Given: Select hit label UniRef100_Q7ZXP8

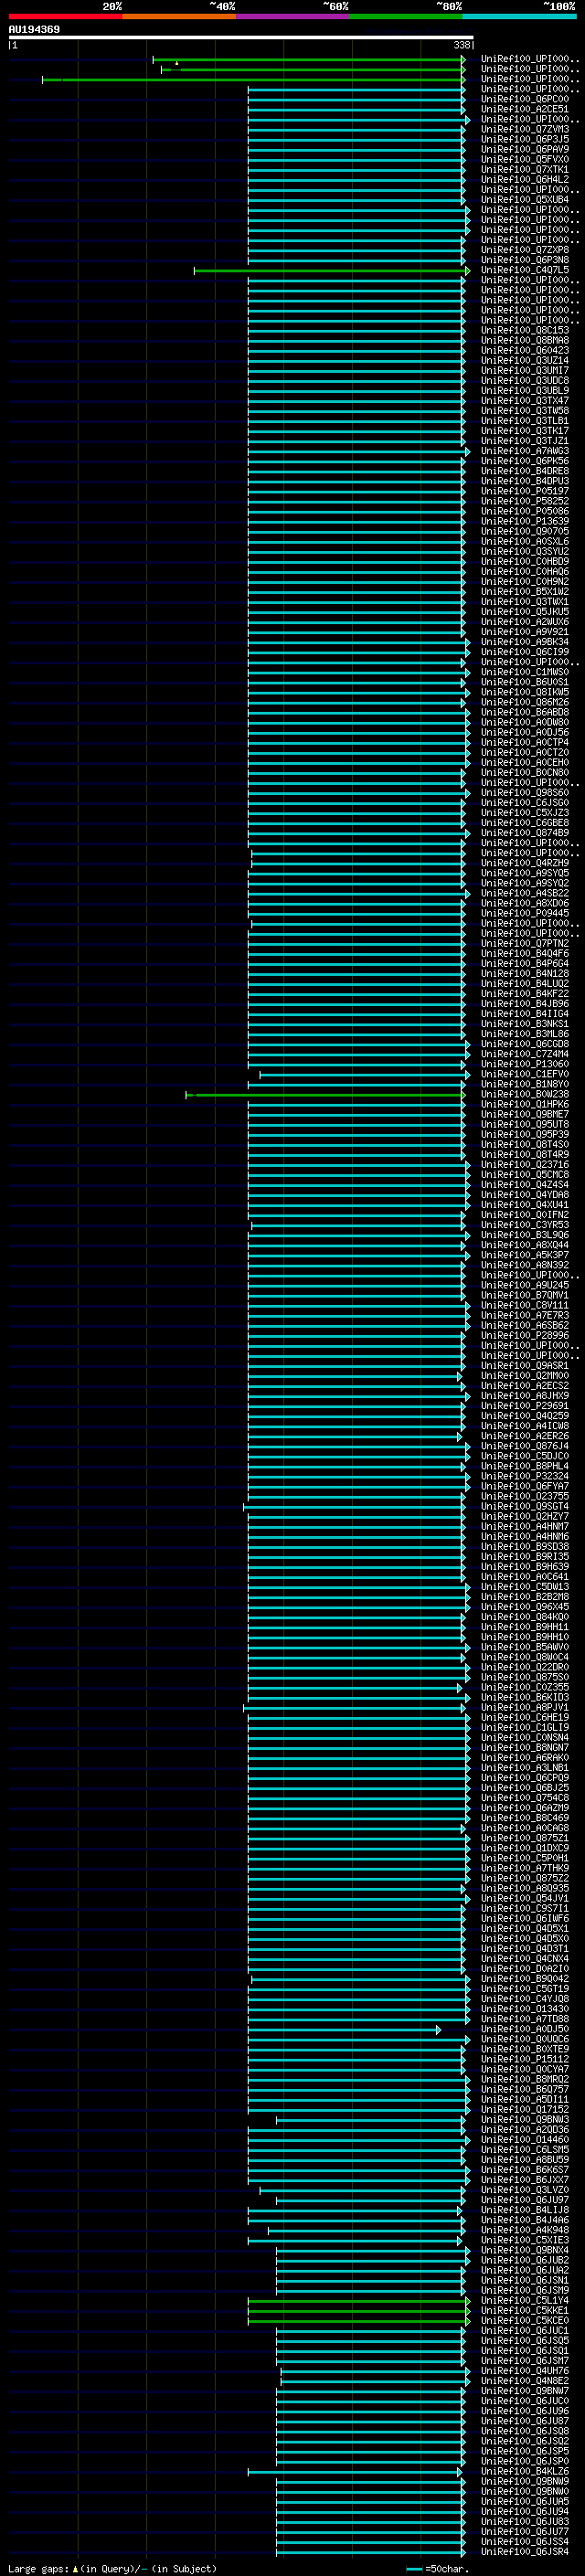Looking at the screenshot, I should (525, 250).
